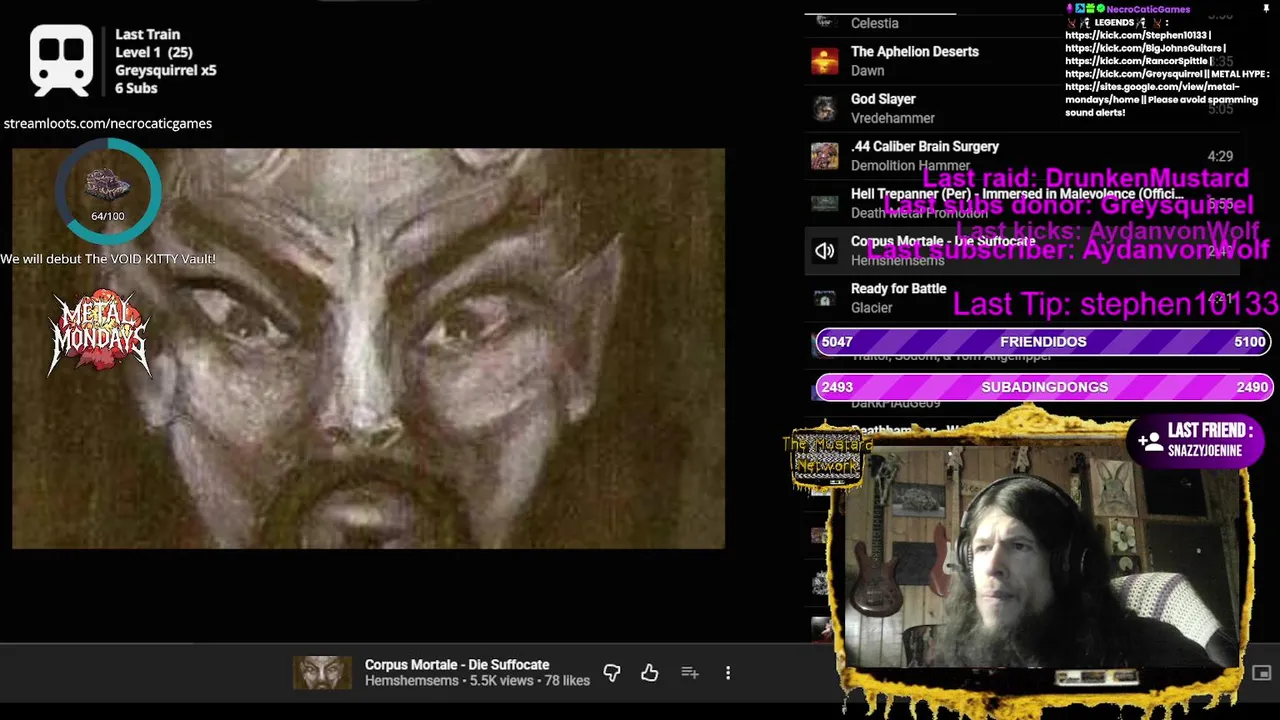Select .44 Caliber Brain Surgery track title
The width and height of the screenshot is (1280, 720).
pos(925,147)
